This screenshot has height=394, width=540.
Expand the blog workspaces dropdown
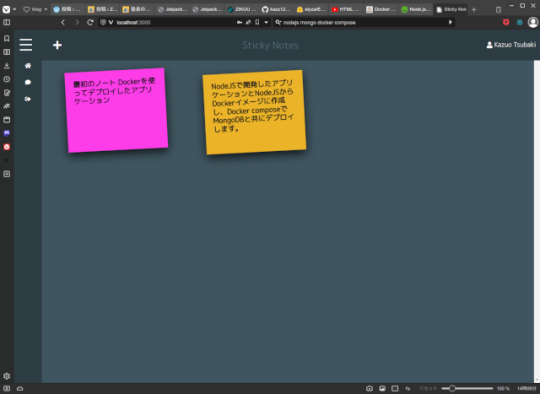pyautogui.click(x=35, y=9)
